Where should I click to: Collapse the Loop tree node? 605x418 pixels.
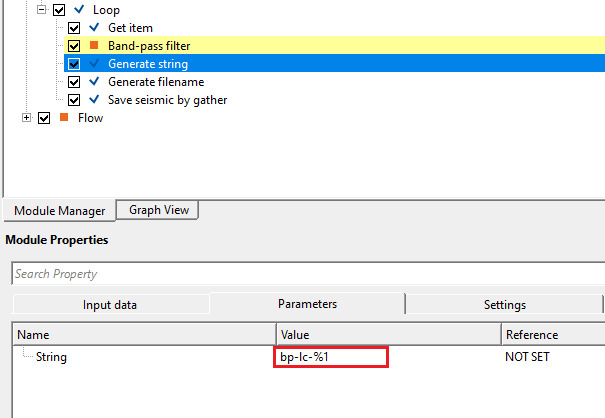42,10
